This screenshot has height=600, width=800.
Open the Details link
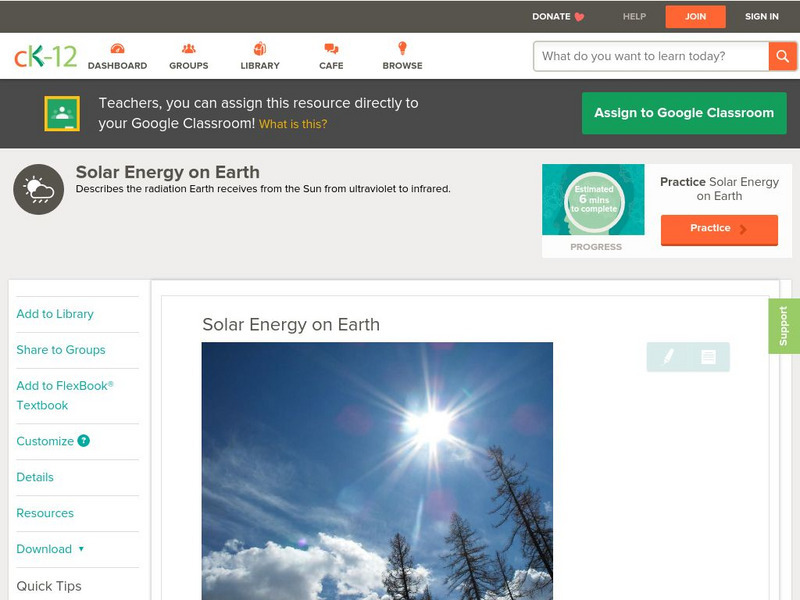click(x=35, y=477)
